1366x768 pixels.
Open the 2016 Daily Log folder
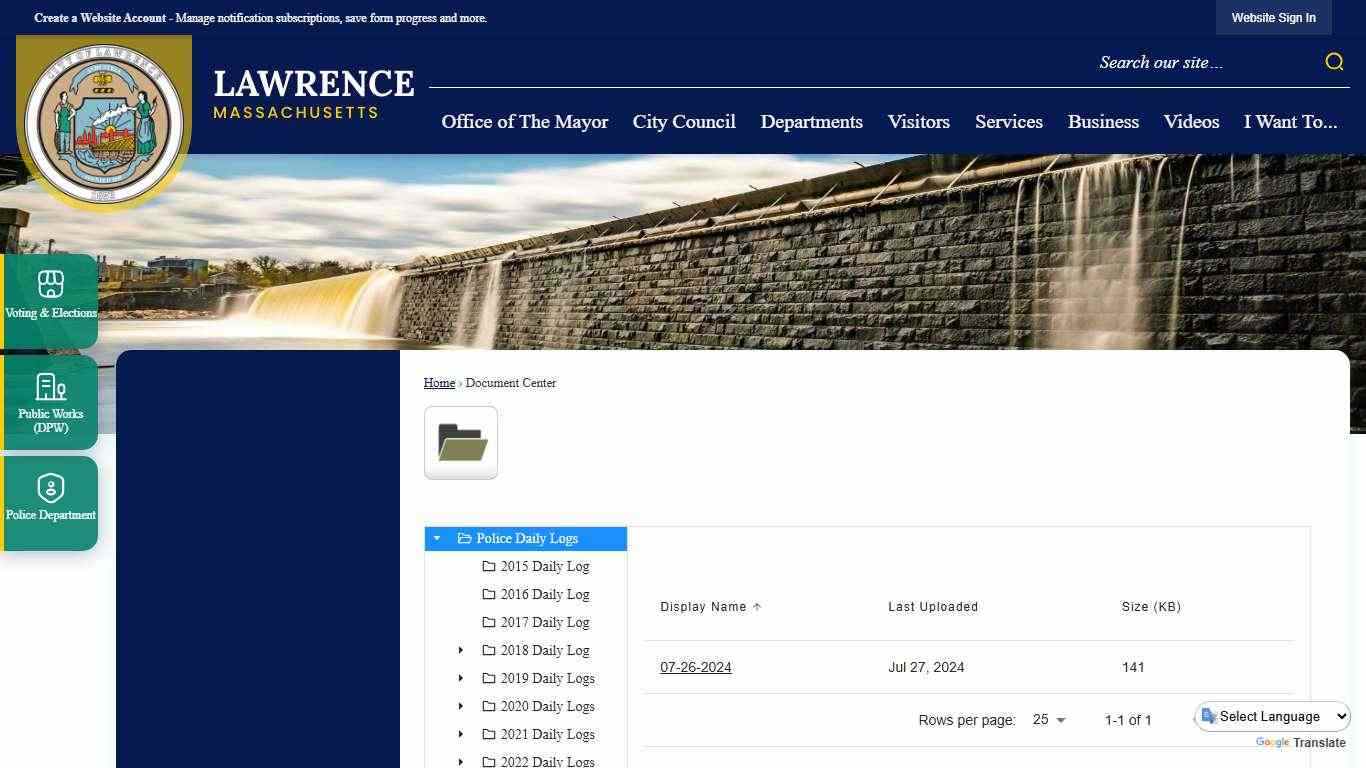[544, 594]
